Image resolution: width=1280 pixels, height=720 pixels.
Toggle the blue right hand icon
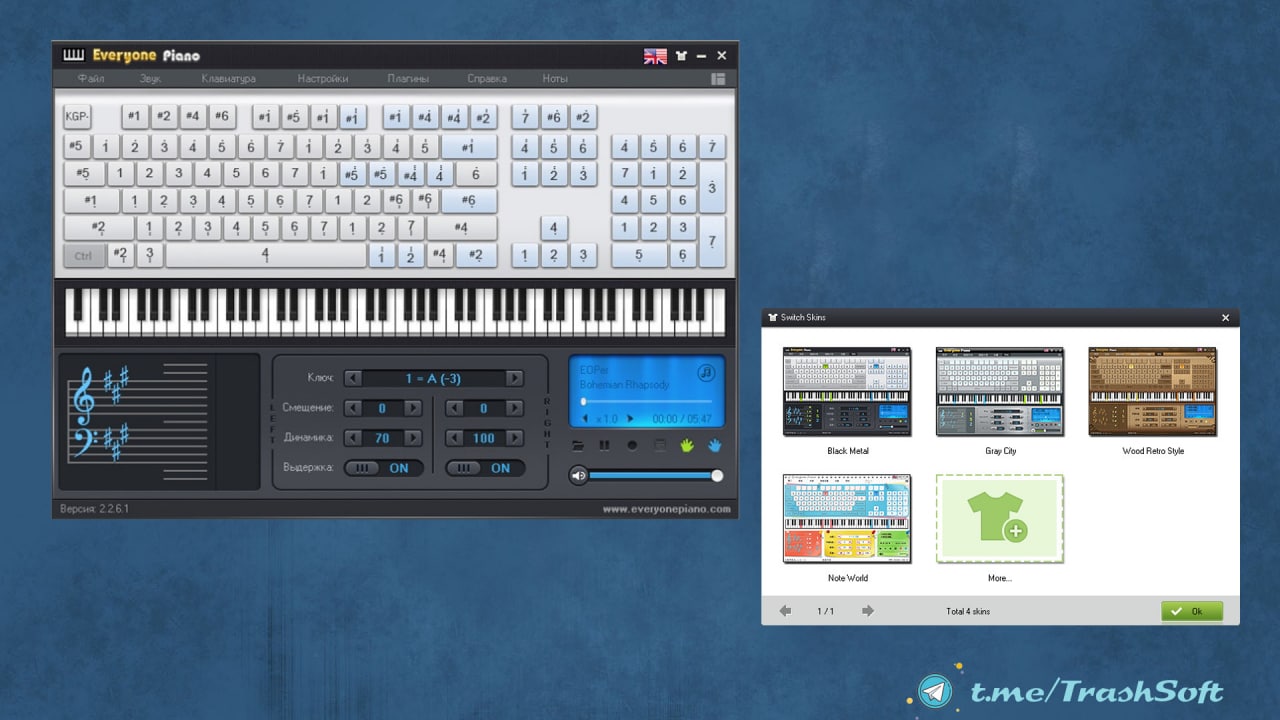point(715,445)
